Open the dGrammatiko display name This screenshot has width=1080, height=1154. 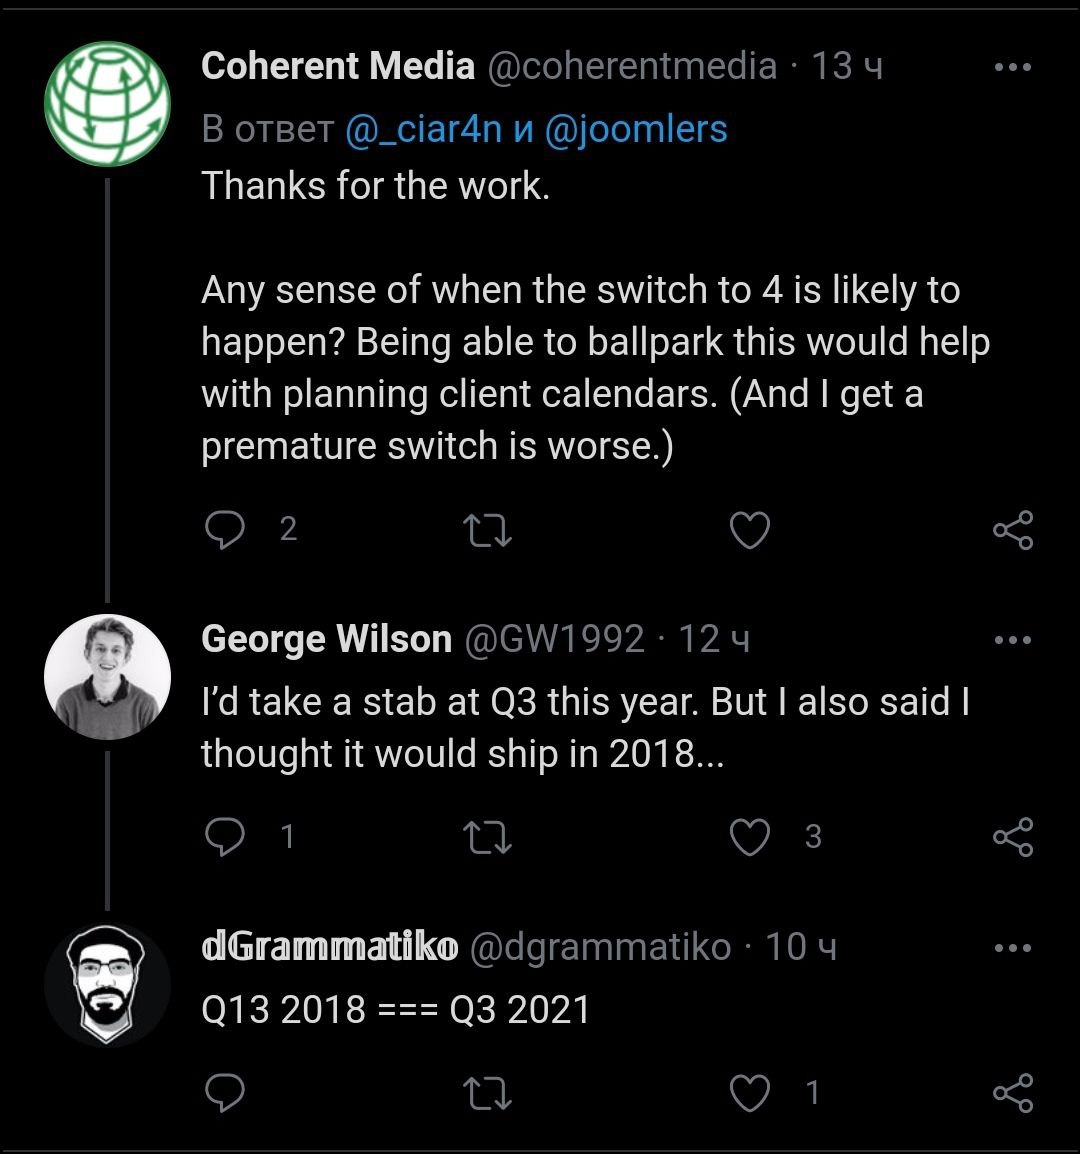point(329,947)
